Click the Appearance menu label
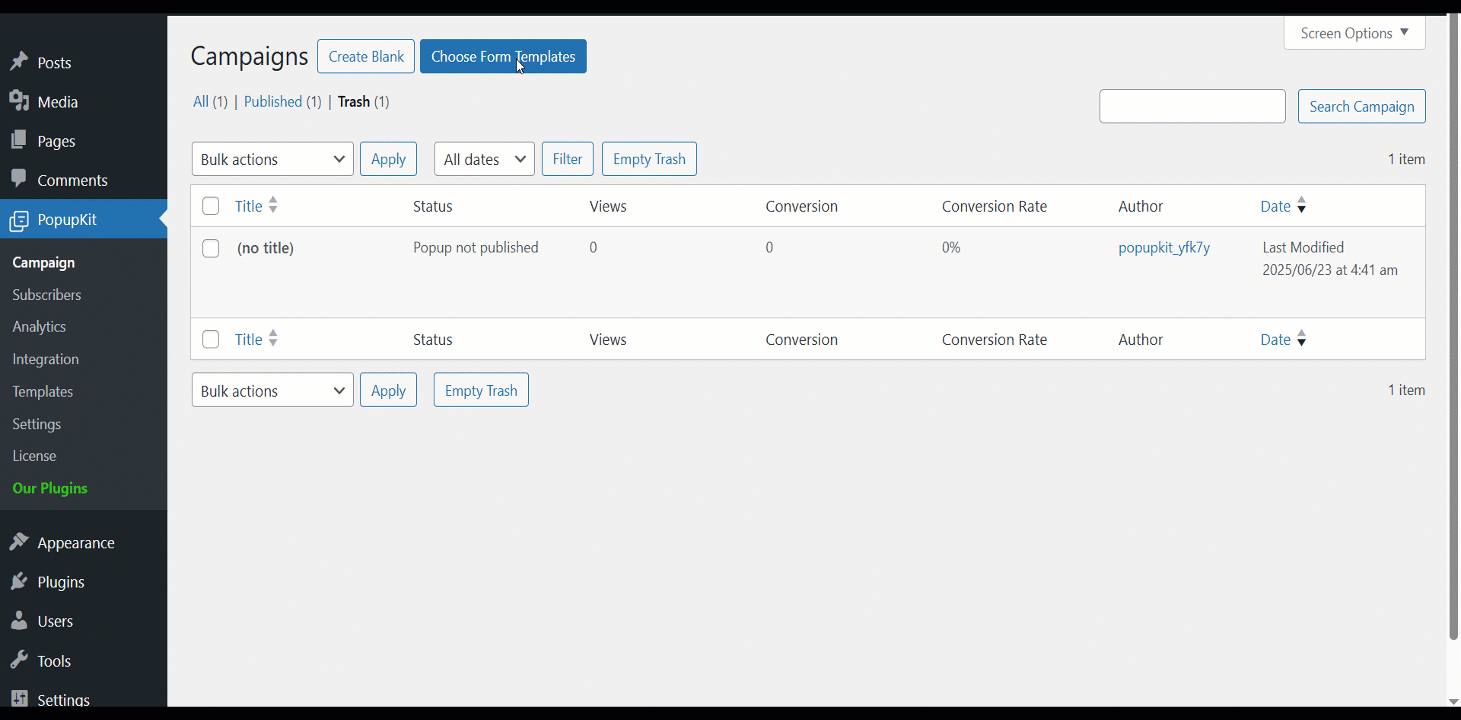 [76, 543]
